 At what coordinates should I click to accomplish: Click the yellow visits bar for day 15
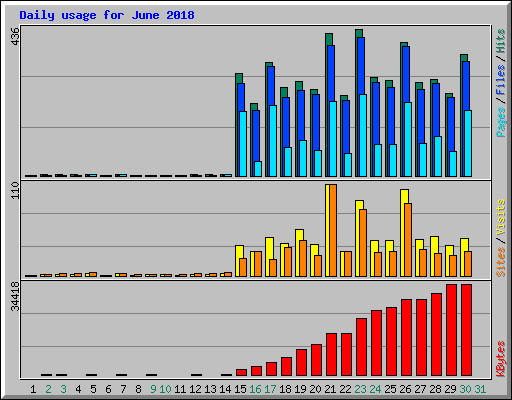pos(238,261)
